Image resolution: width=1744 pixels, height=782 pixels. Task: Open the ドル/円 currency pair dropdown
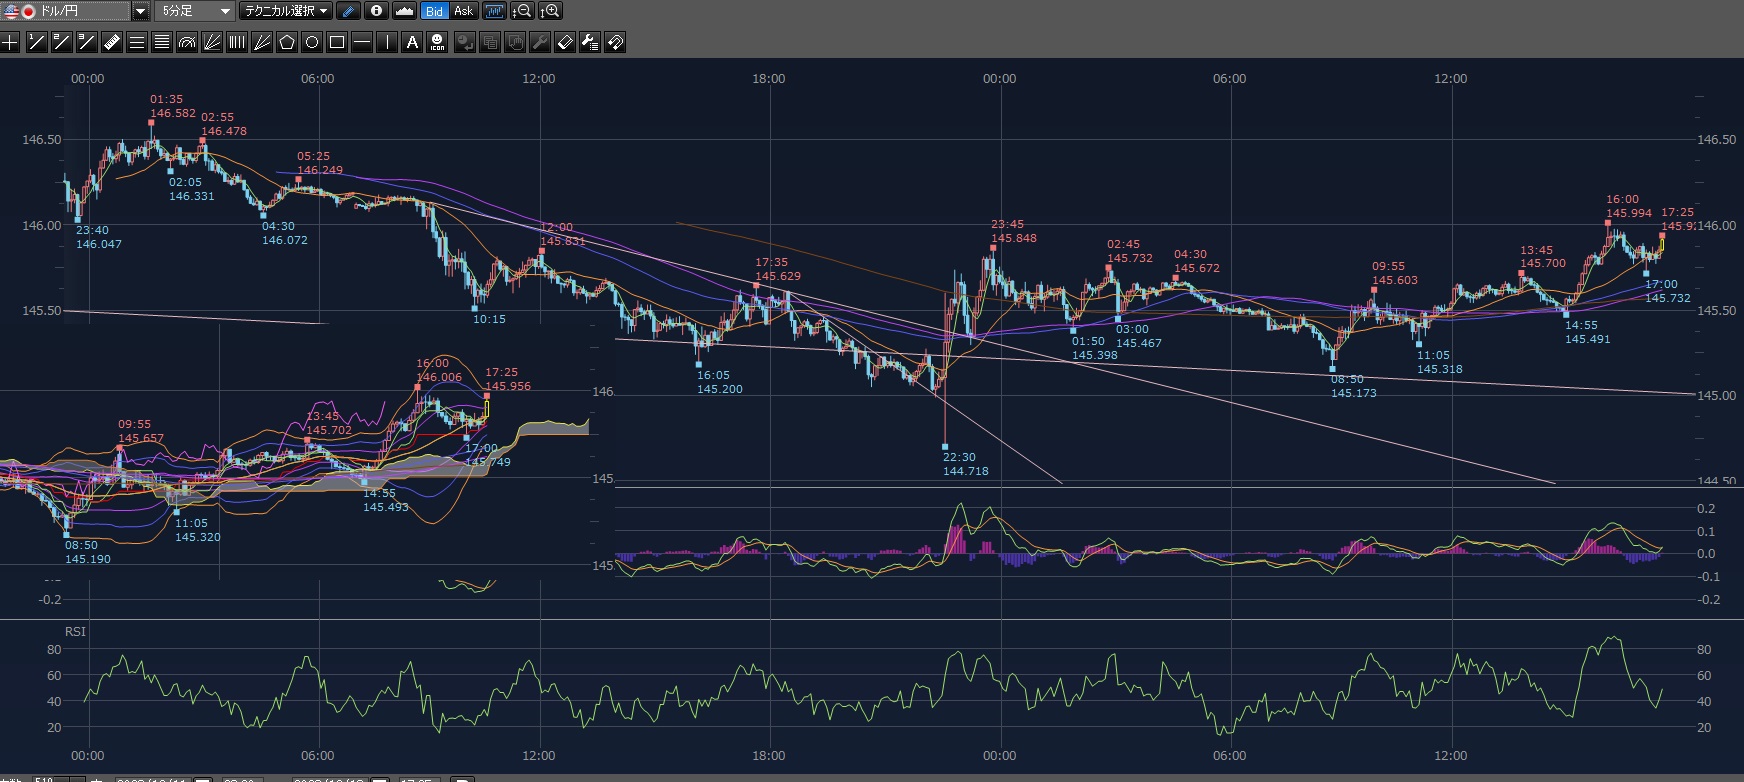coord(140,11)
